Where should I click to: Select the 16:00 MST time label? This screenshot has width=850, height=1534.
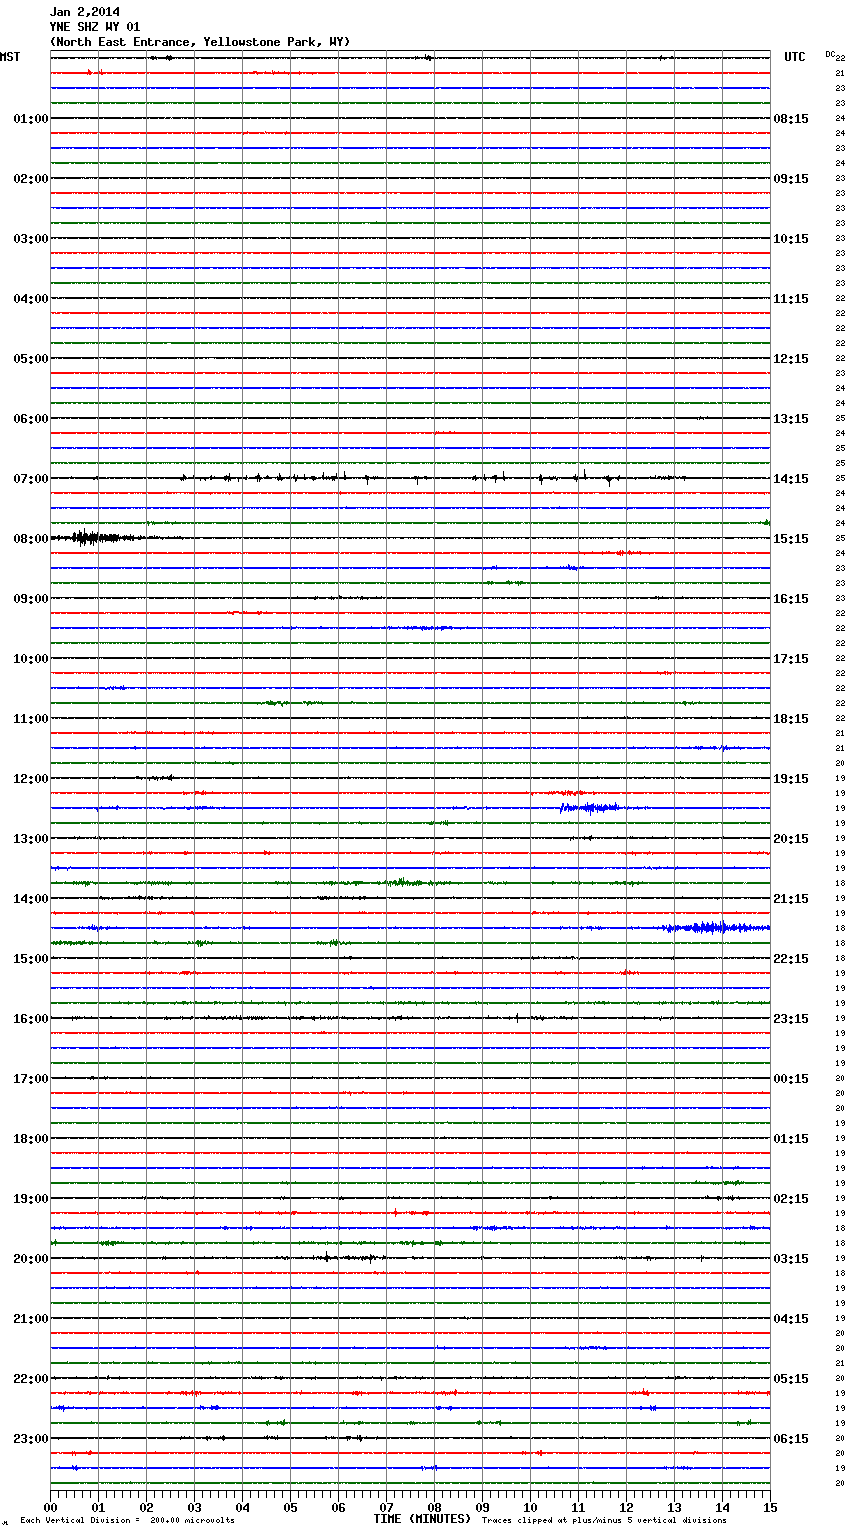[x=31, y=1019]
